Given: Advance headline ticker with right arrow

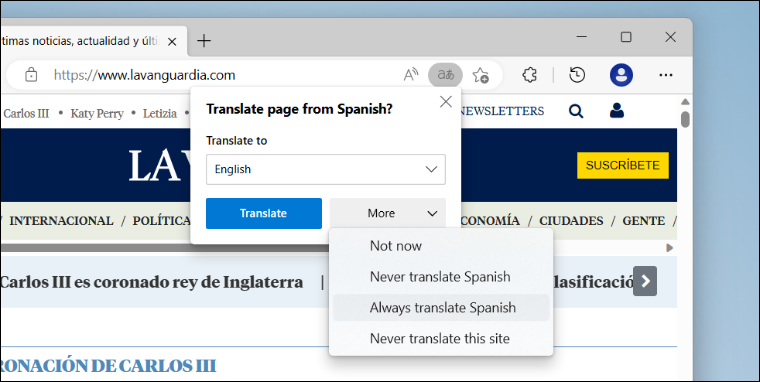Looking at the screenshot, I should point(645,281).
